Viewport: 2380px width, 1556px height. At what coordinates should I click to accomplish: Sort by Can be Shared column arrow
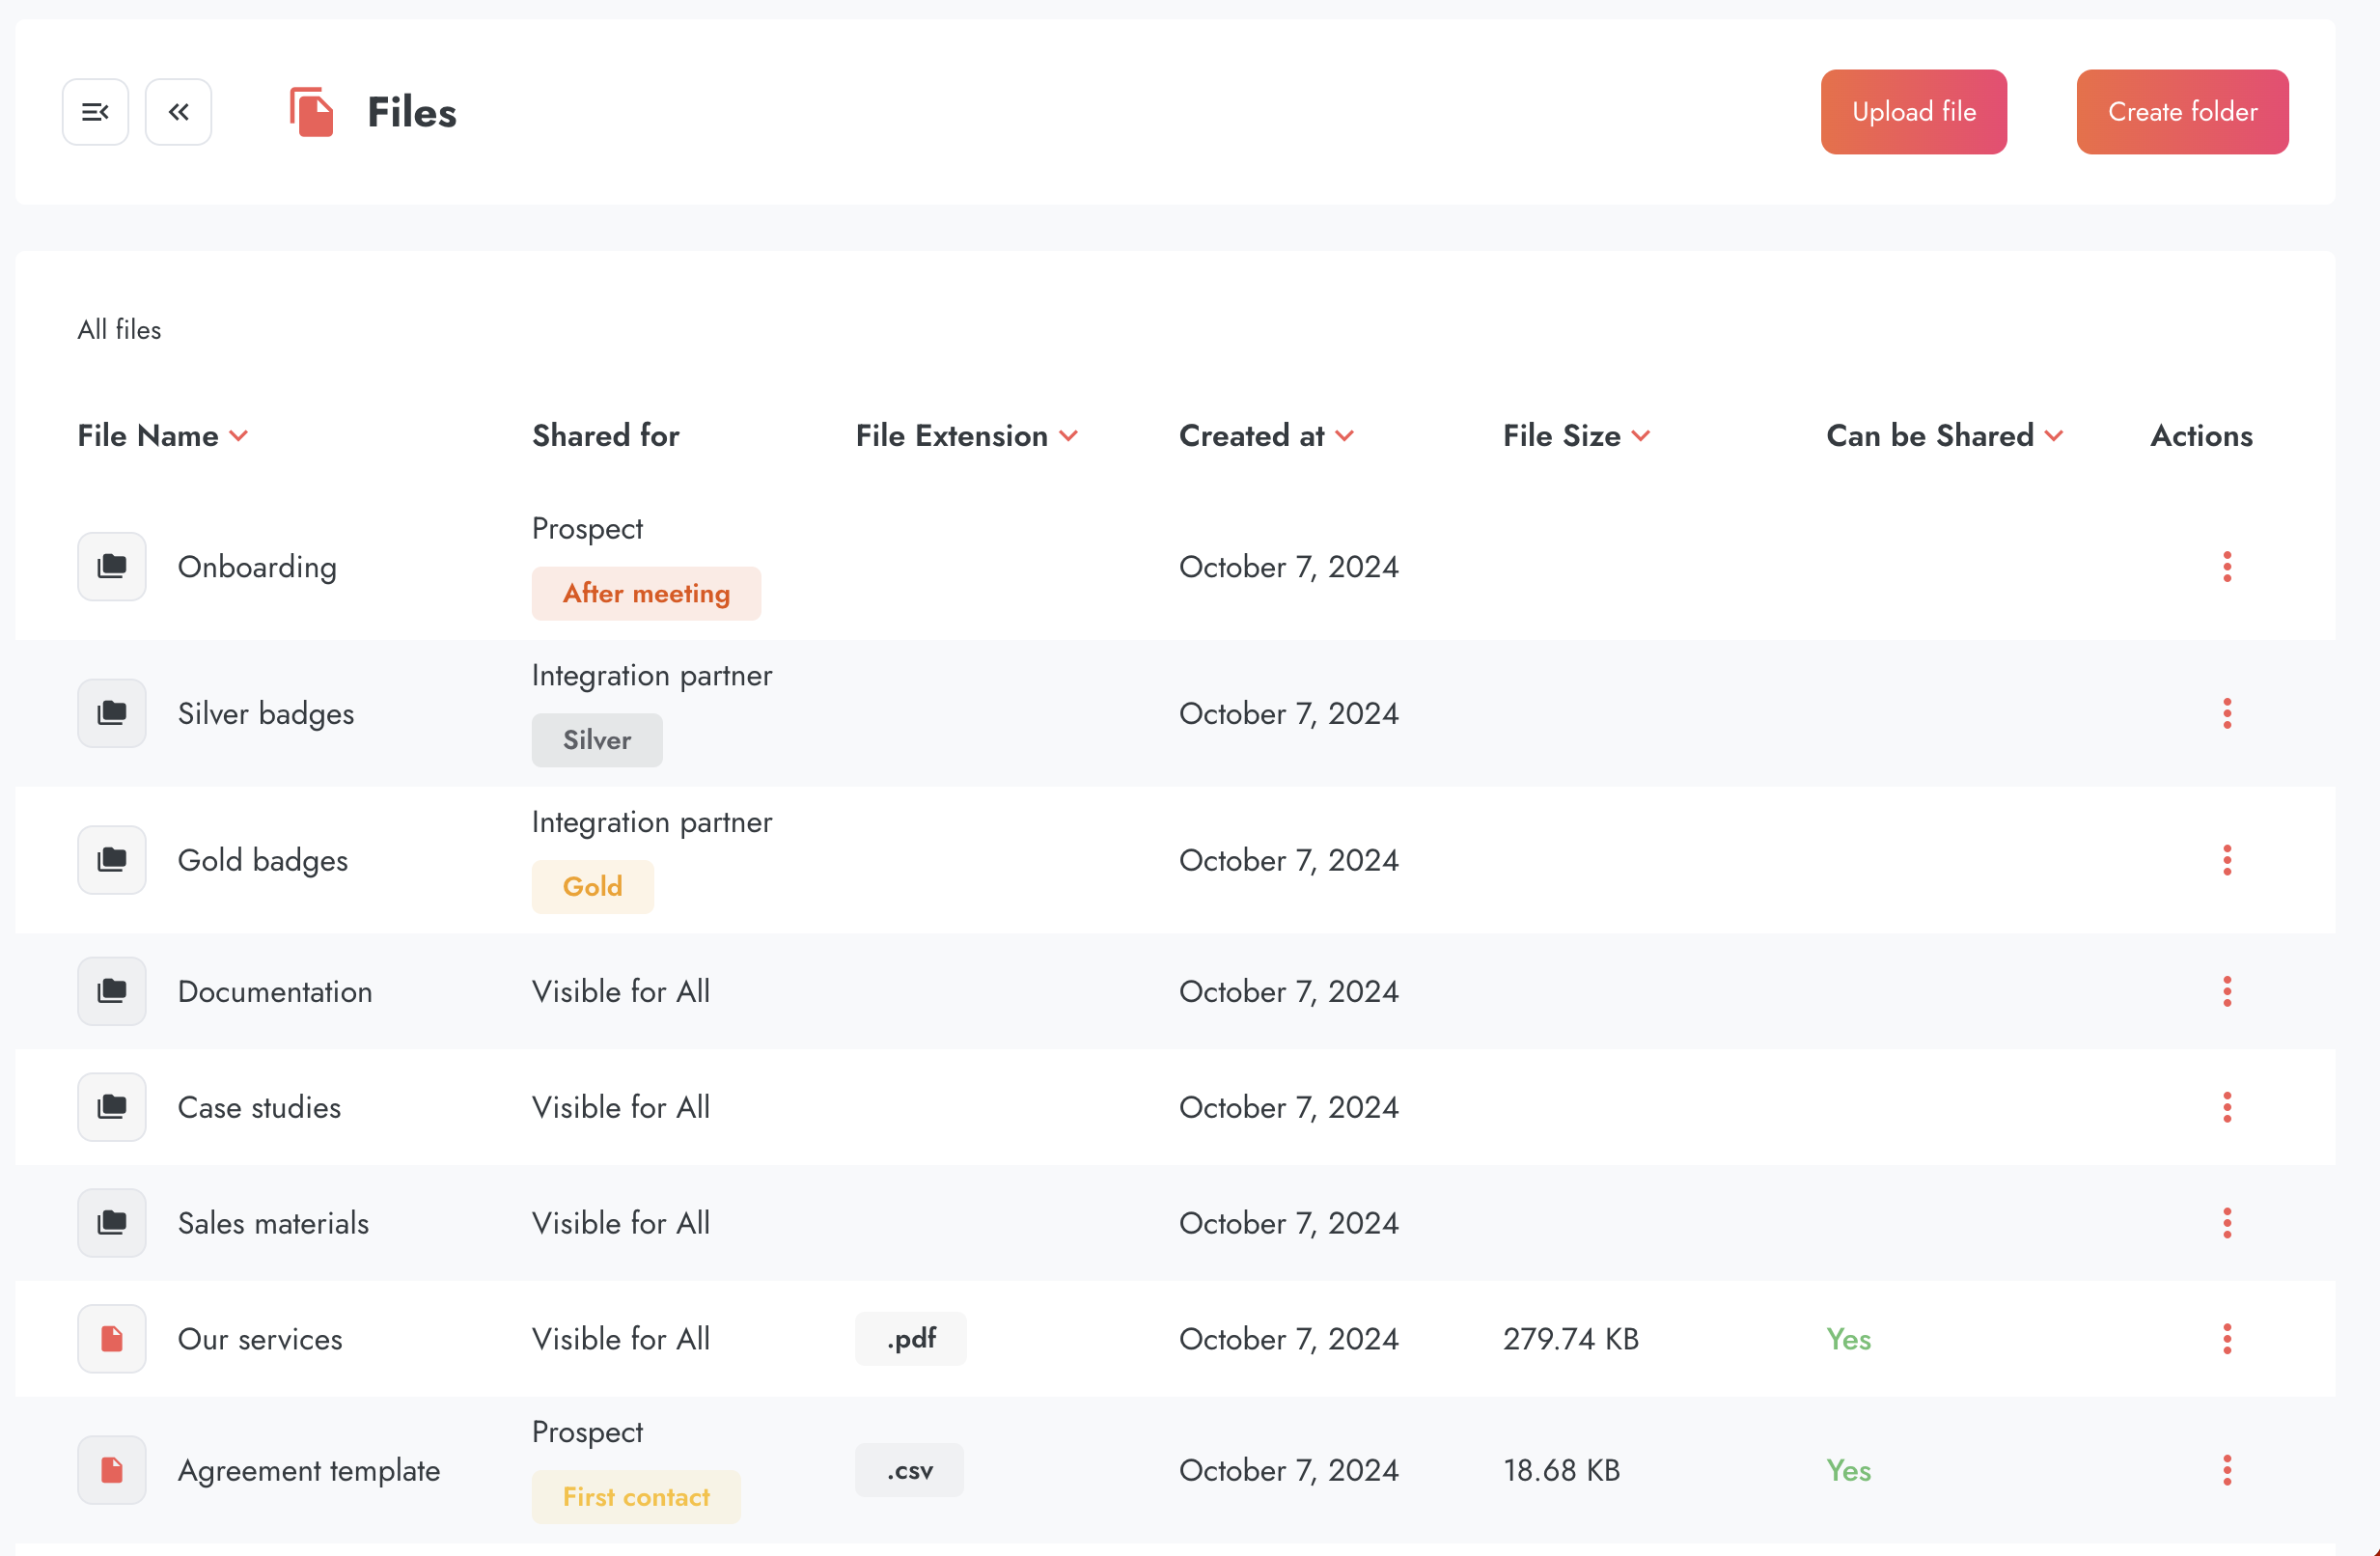click(x=2053, y=437)
